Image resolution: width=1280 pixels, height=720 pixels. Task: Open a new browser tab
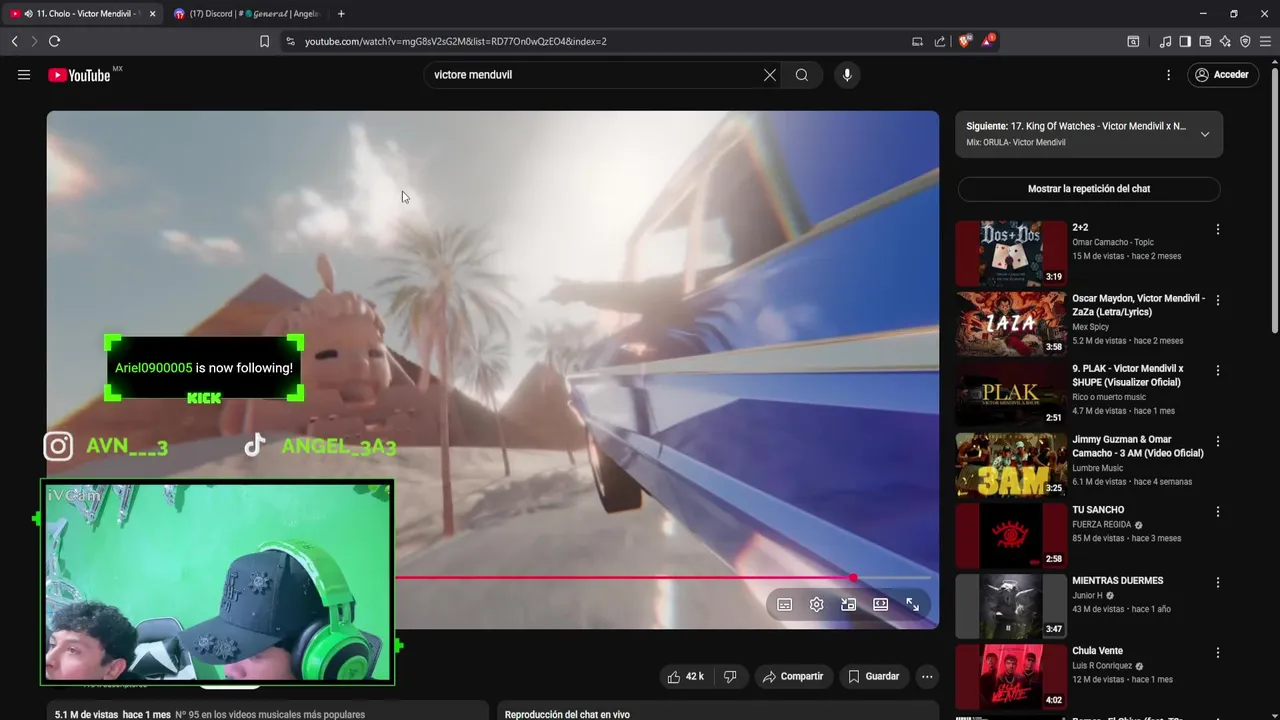[x=341, y=14]
